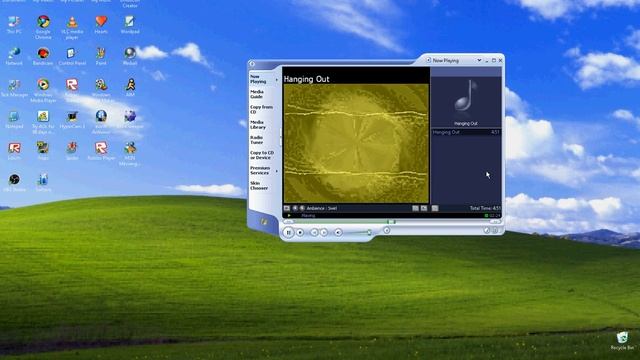Select the Windows Media Player desktop icon
The width and height of the screenshot is (640, 360).
tap(43, 91)
